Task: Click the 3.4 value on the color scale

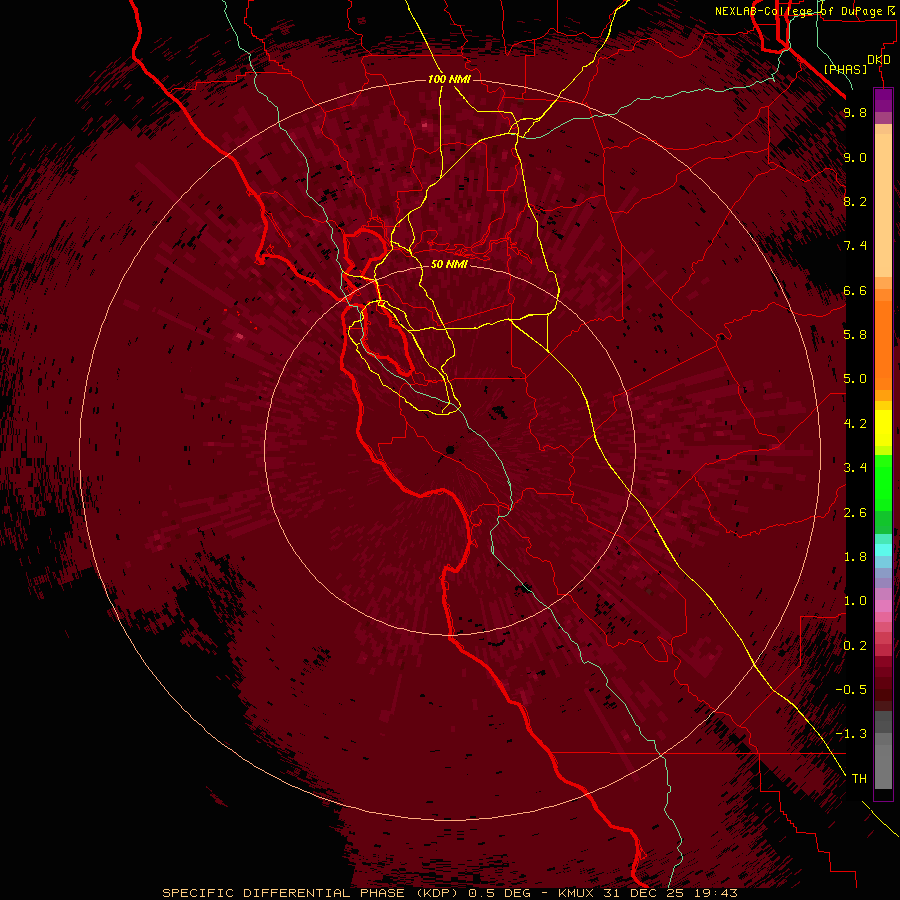Action: coord(855,468)
